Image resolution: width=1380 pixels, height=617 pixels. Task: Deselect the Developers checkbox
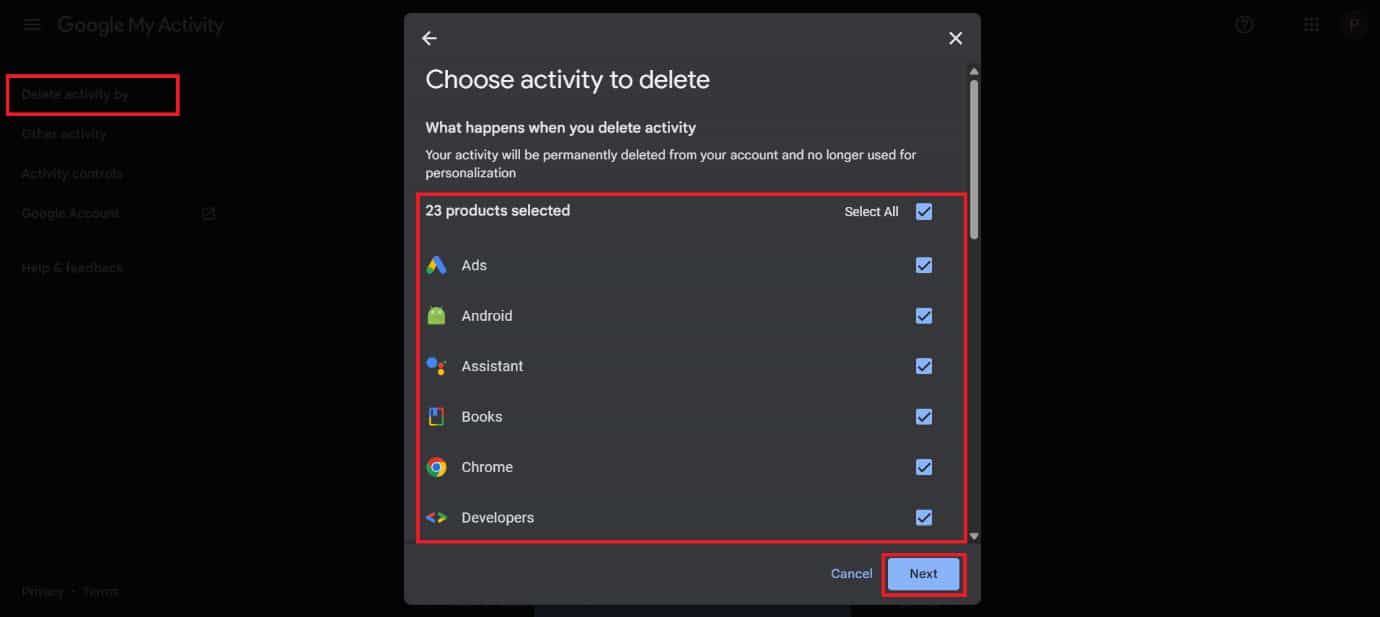[924, 517]
